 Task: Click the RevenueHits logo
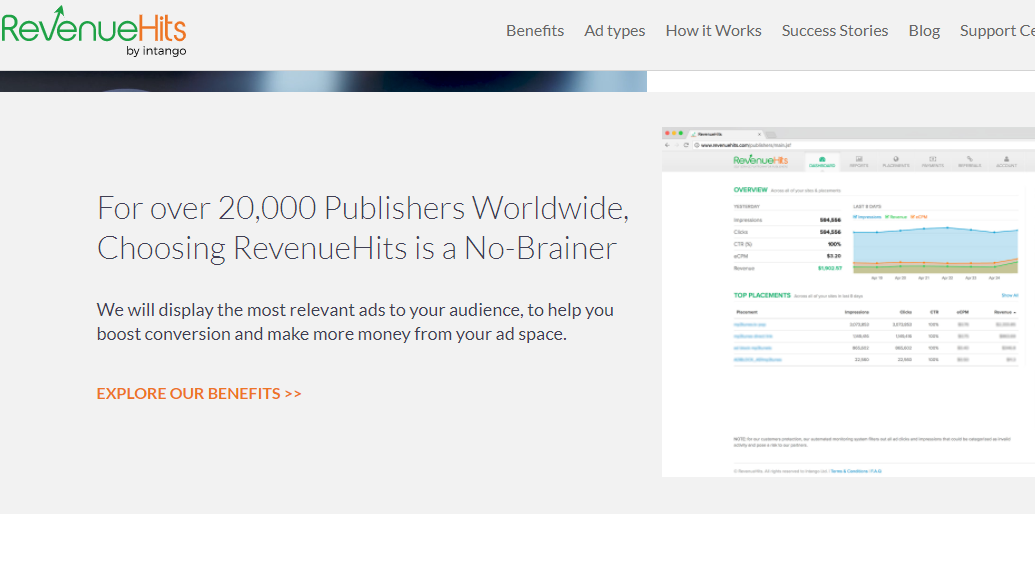(93, 31)
